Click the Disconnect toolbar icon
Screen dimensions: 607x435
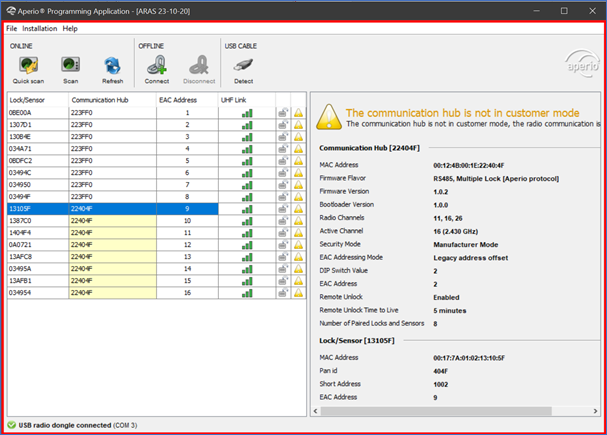coord(199,65)
